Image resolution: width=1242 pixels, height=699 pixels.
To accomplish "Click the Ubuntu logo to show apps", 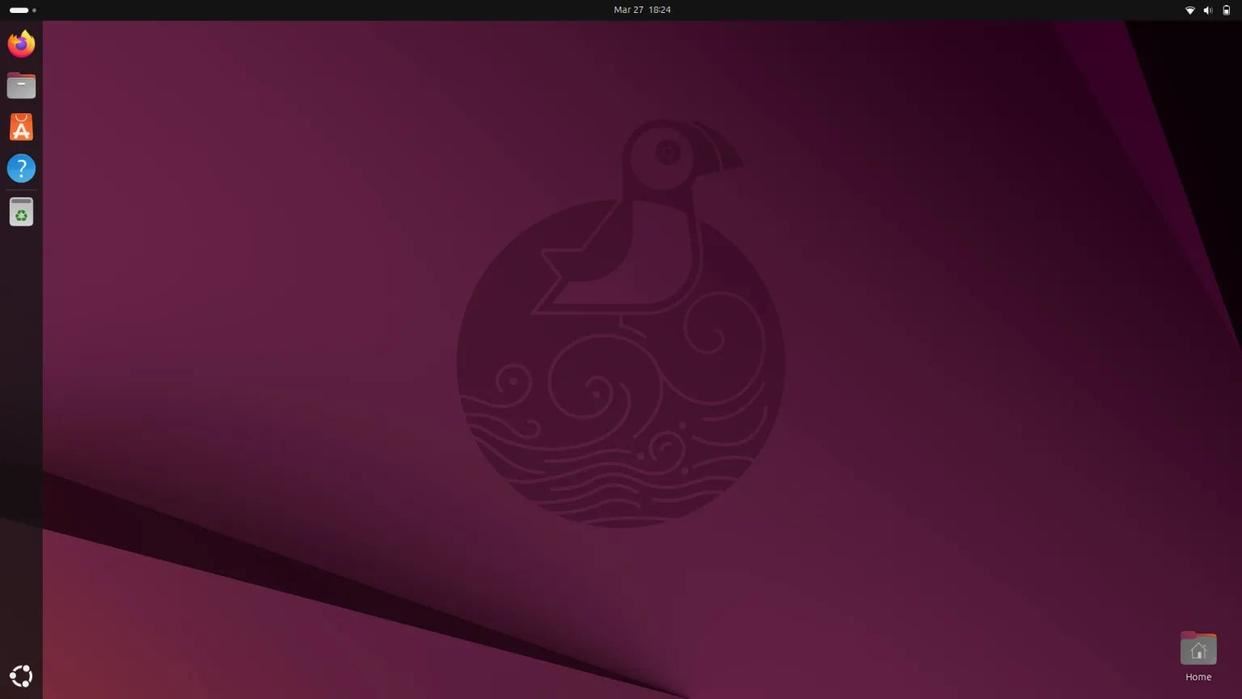I will tap(20, 675).
